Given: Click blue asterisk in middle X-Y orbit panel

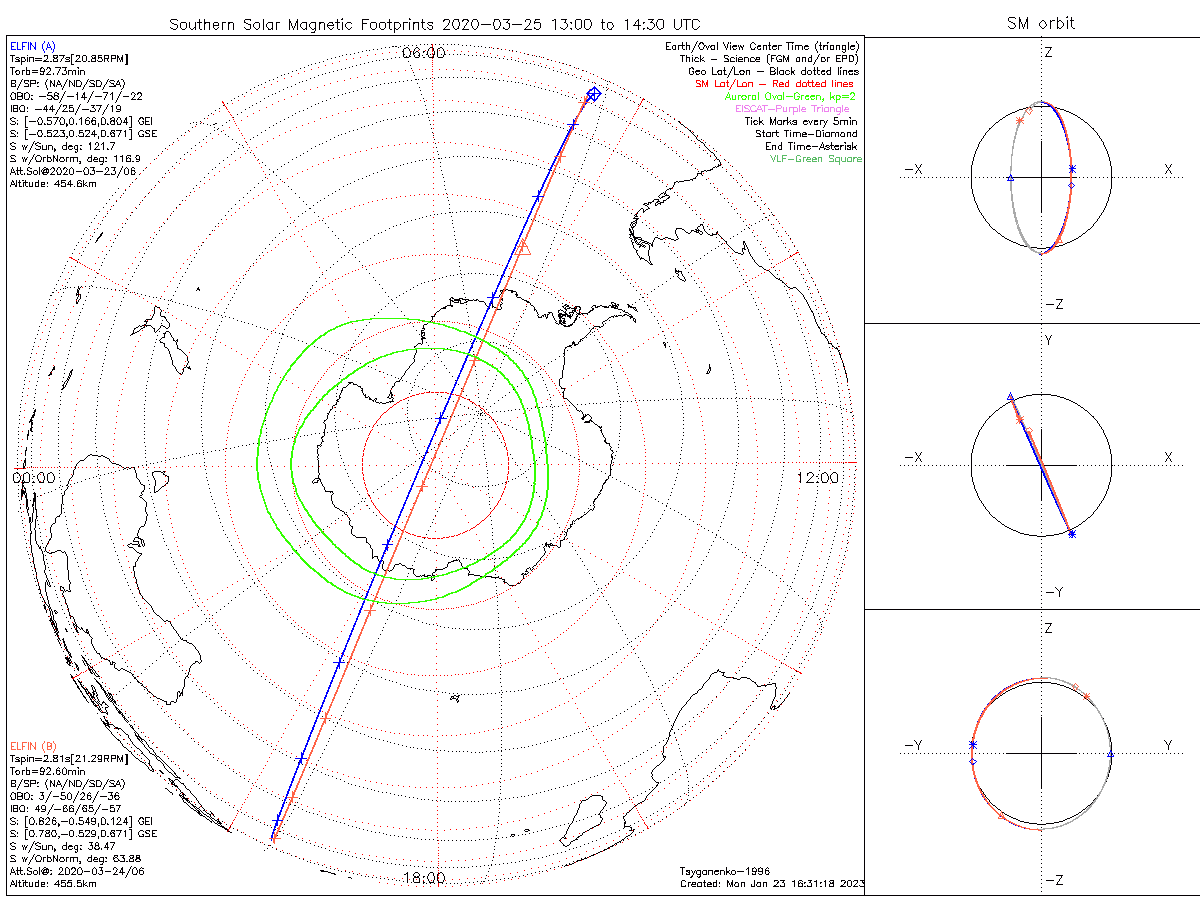Looking at the screenshot, I should (1072, 534).
